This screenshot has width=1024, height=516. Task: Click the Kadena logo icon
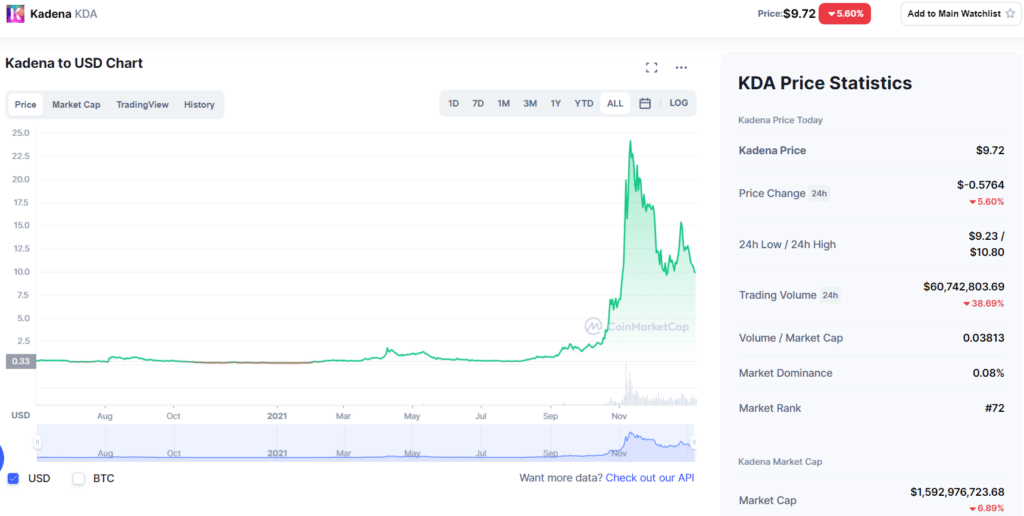point(15,14)
